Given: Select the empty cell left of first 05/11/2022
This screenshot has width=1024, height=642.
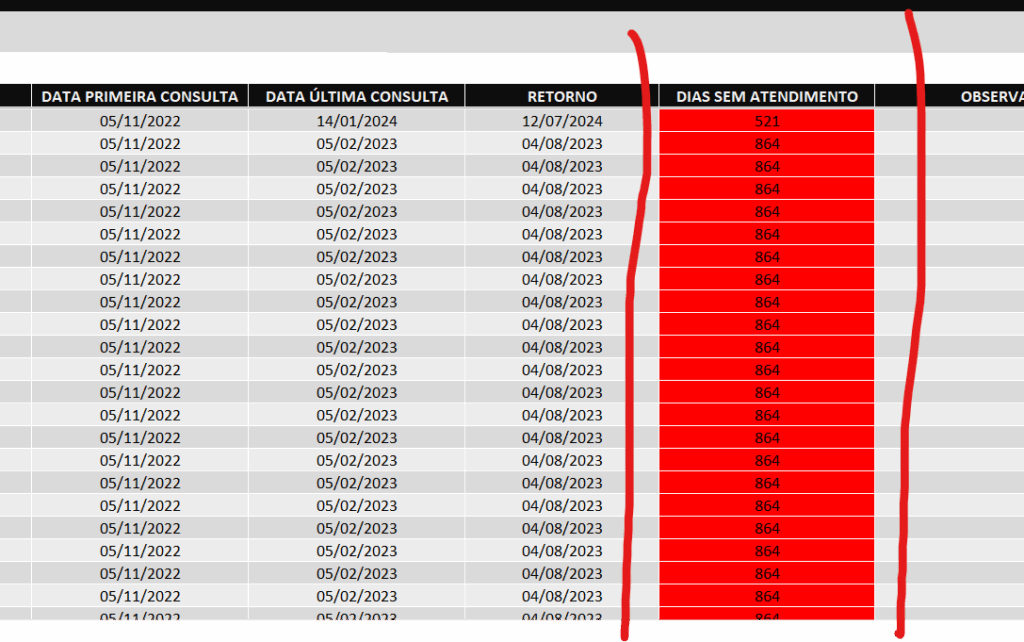Looking at the screenshot, I should click(15, 121).
